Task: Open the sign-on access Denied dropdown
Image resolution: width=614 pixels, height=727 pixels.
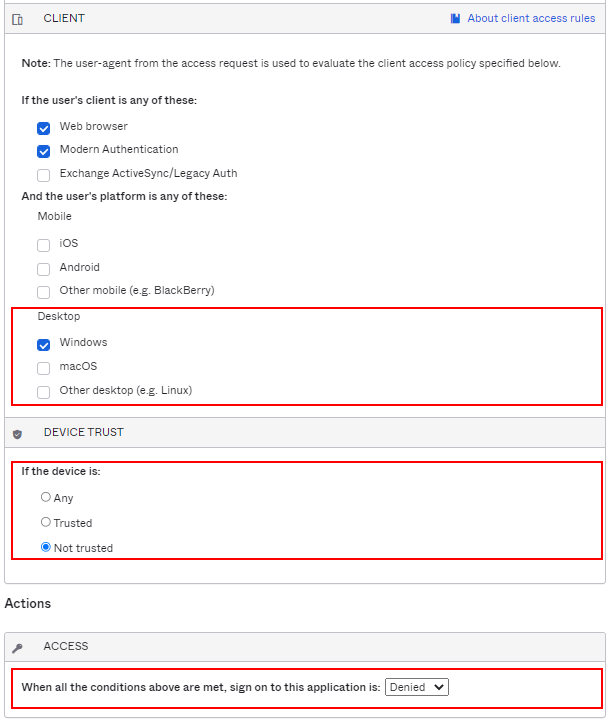Action: coord(417,687)
